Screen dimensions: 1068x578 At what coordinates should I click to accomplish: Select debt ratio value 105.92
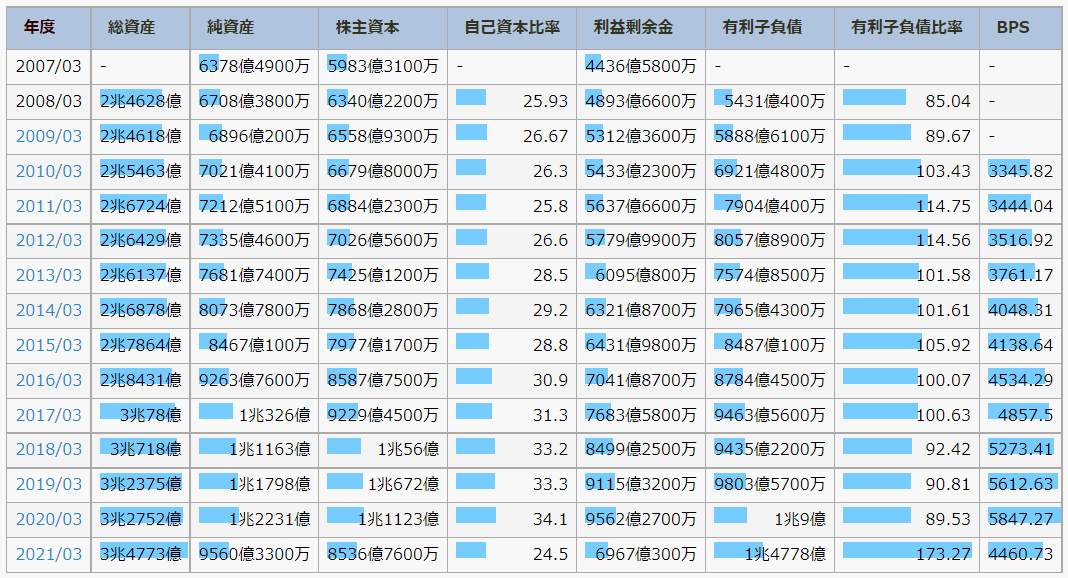click(x=943, y=345)
